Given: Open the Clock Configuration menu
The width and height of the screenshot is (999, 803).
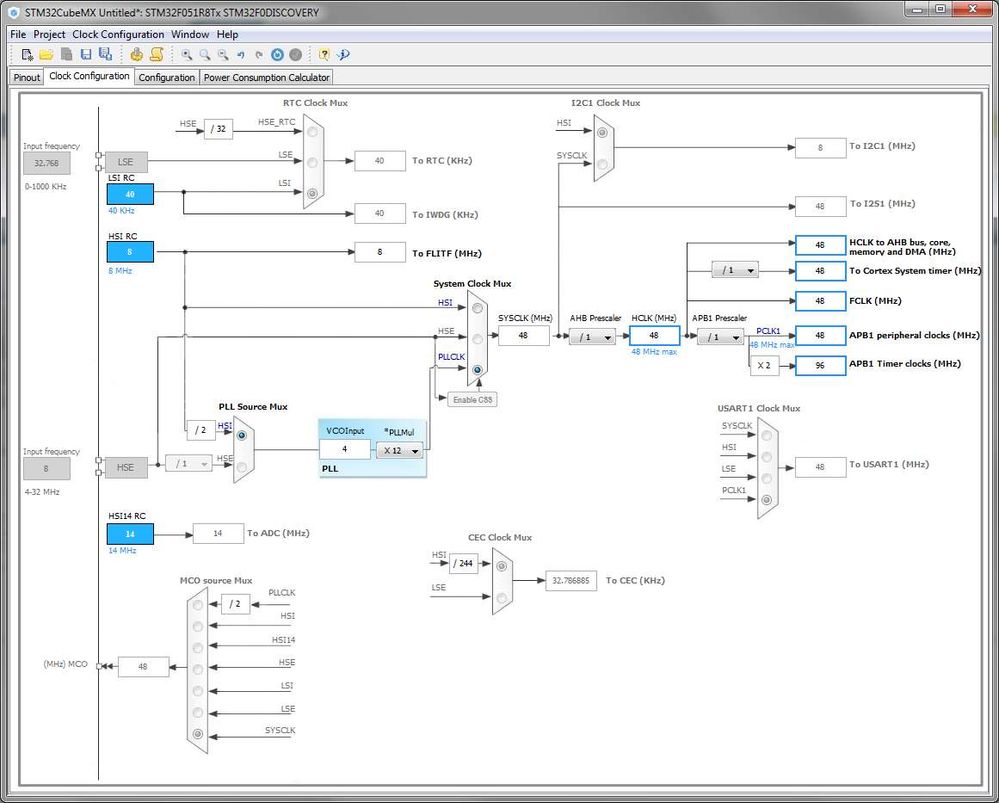Looking at the screenshot, I should 118,34.
